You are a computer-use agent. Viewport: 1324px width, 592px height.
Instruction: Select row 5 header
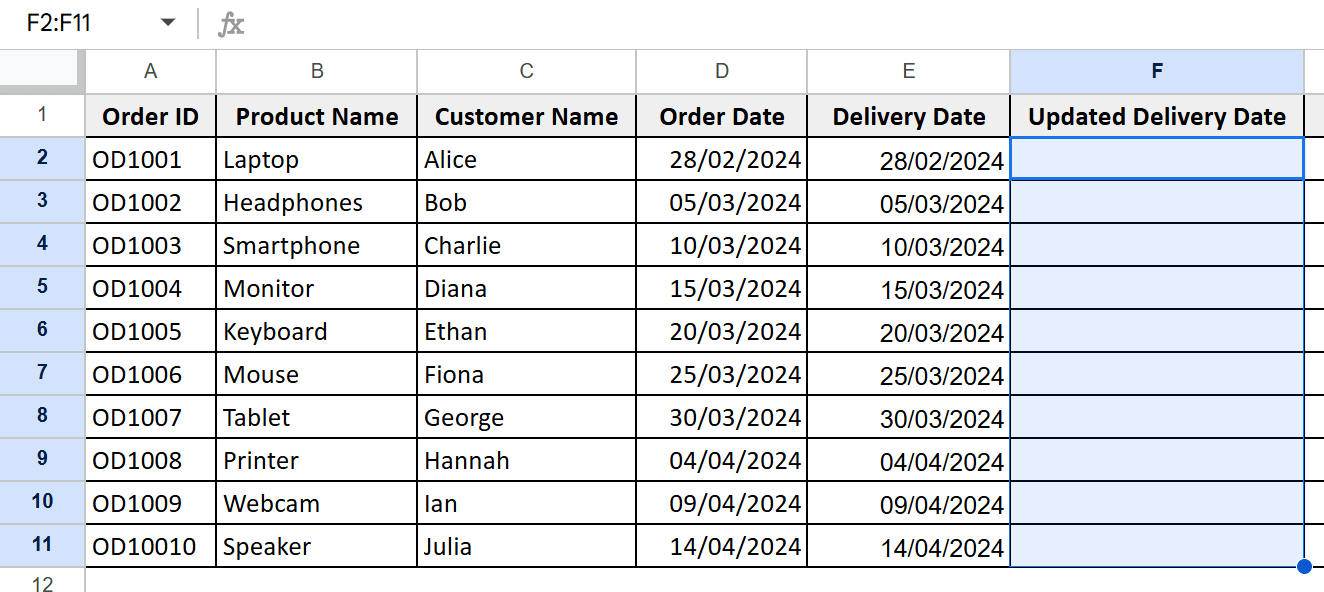[42, 288]
